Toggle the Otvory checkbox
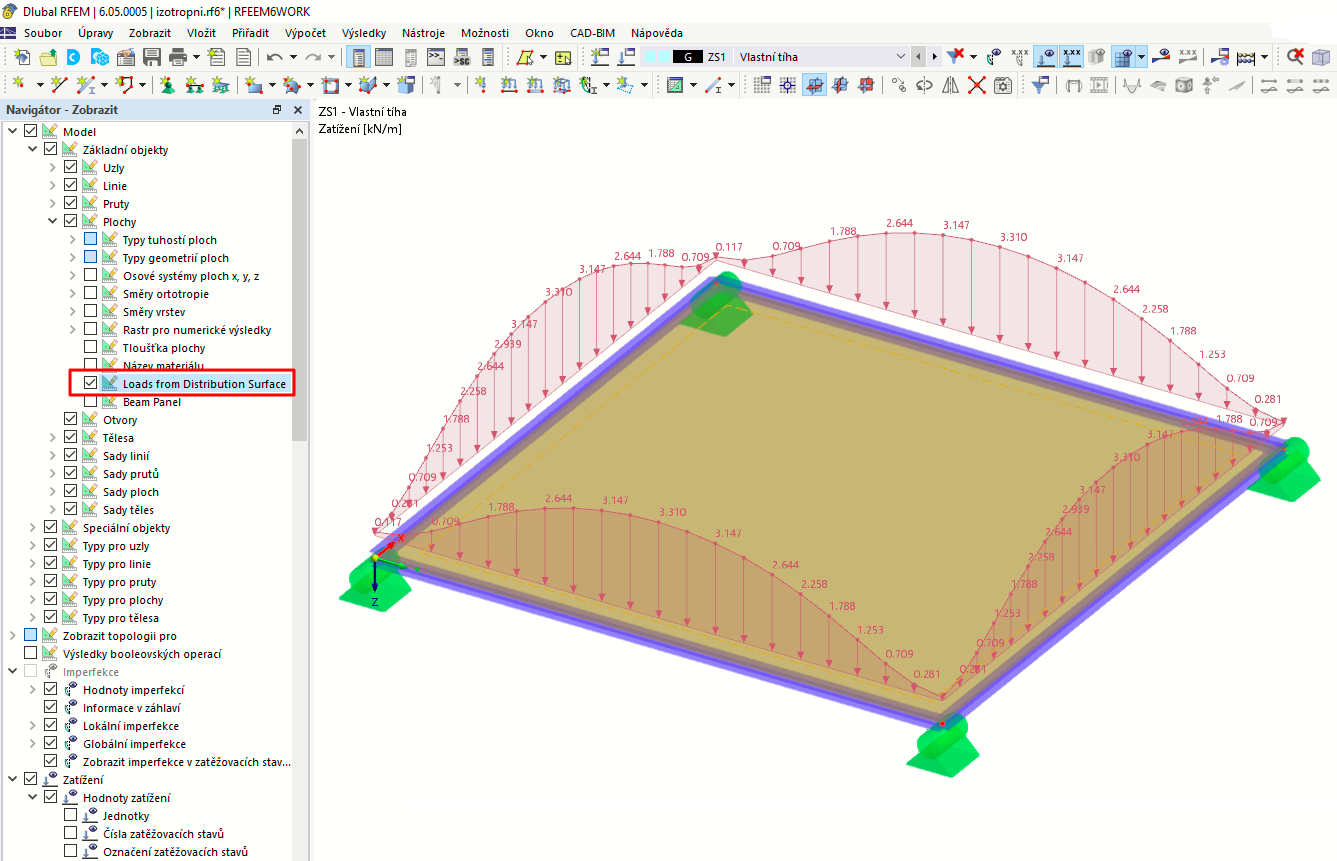 pos(71,419)
